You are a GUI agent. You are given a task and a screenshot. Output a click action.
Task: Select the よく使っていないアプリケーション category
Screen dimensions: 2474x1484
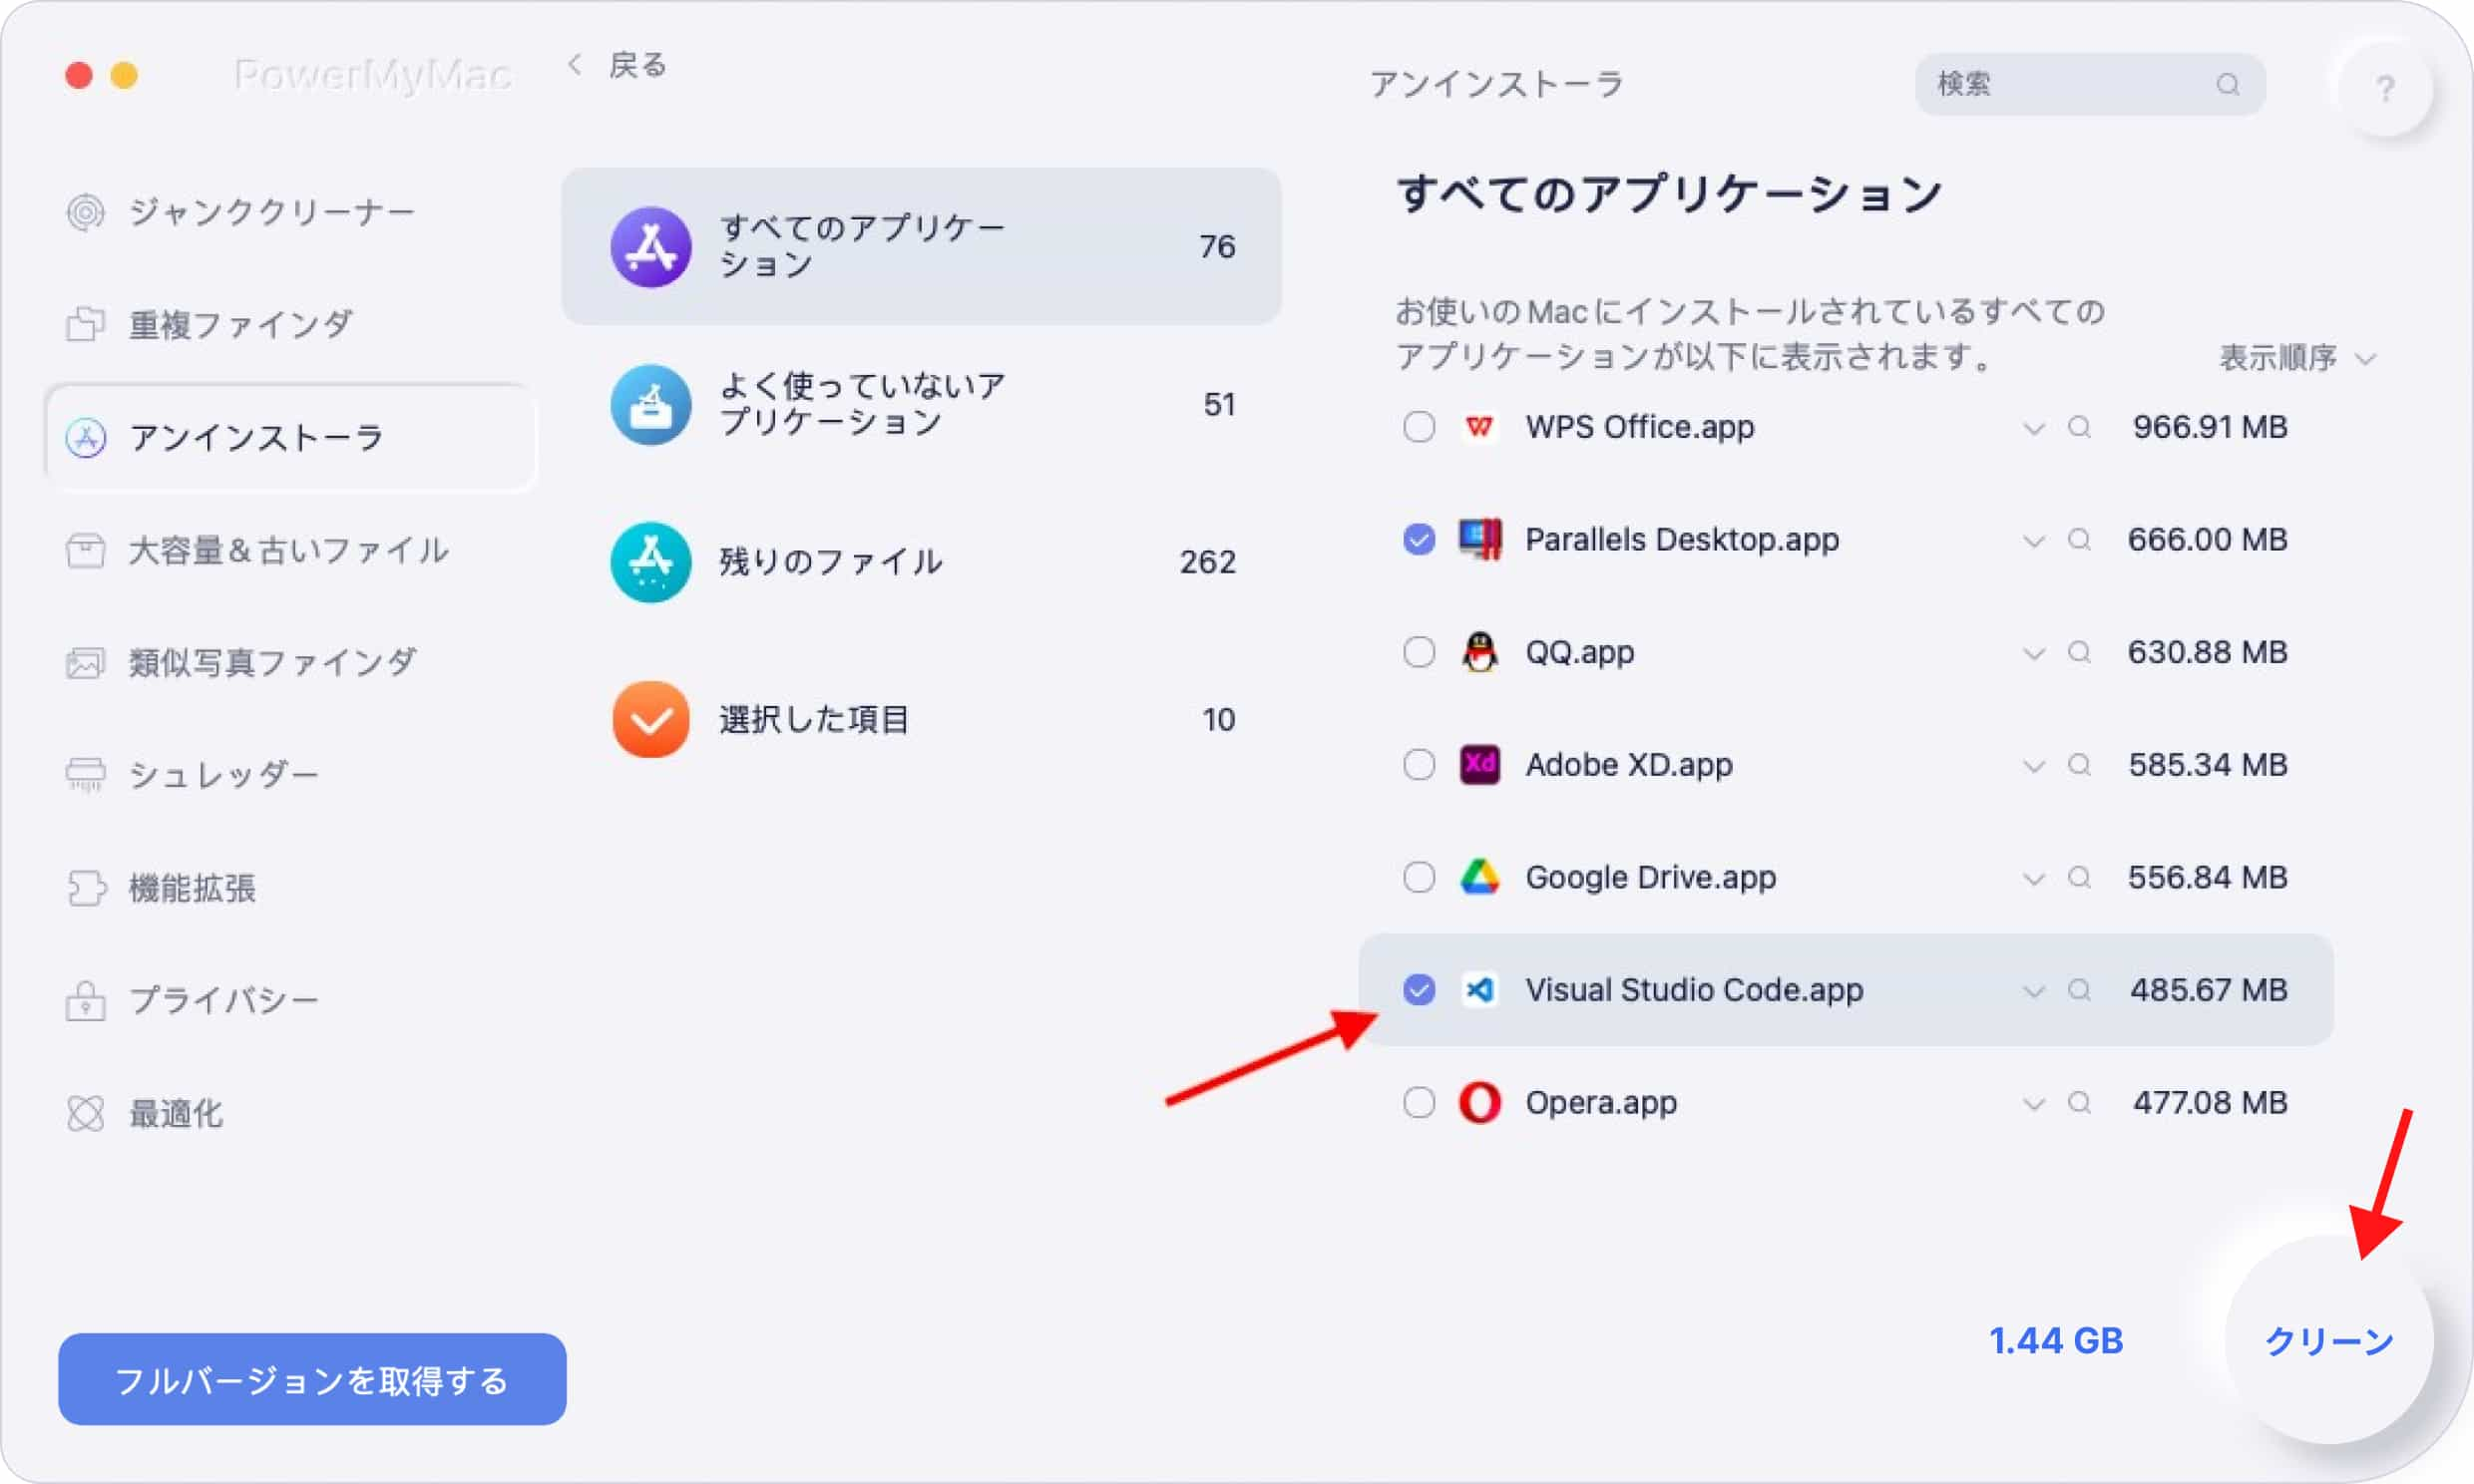(x=921, y=405)
